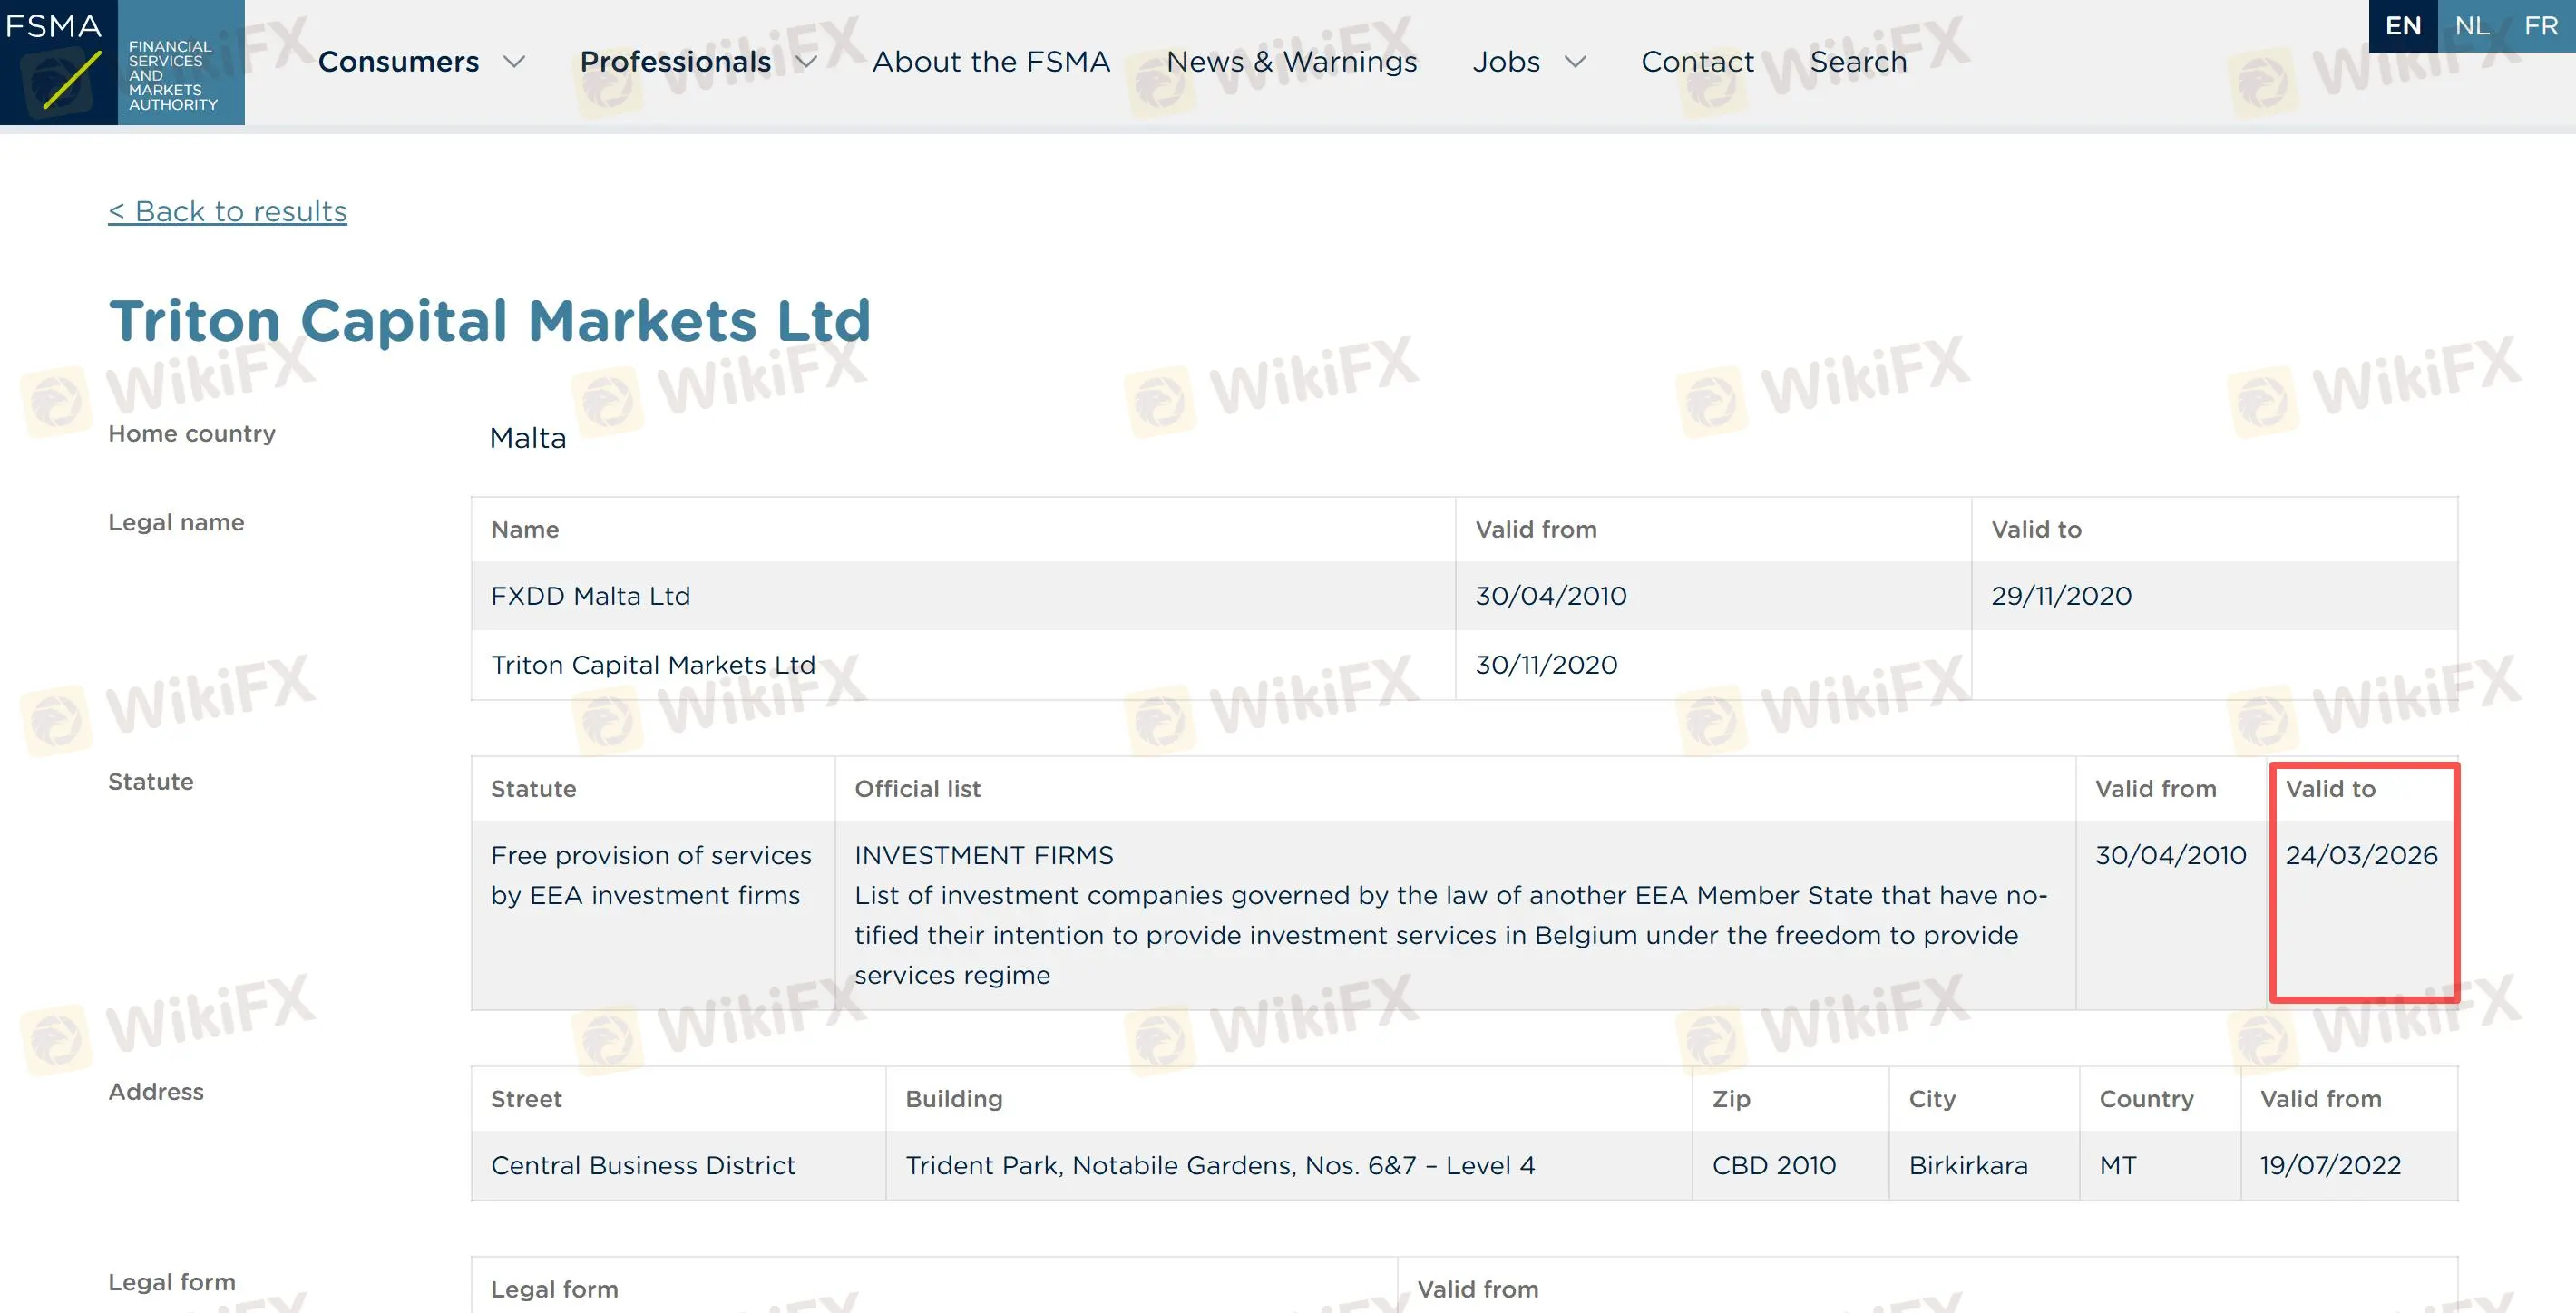This screenshot has height=1313, width=2576.
Task: Expand the Consumers menu chevron
Action: (514, 62)
